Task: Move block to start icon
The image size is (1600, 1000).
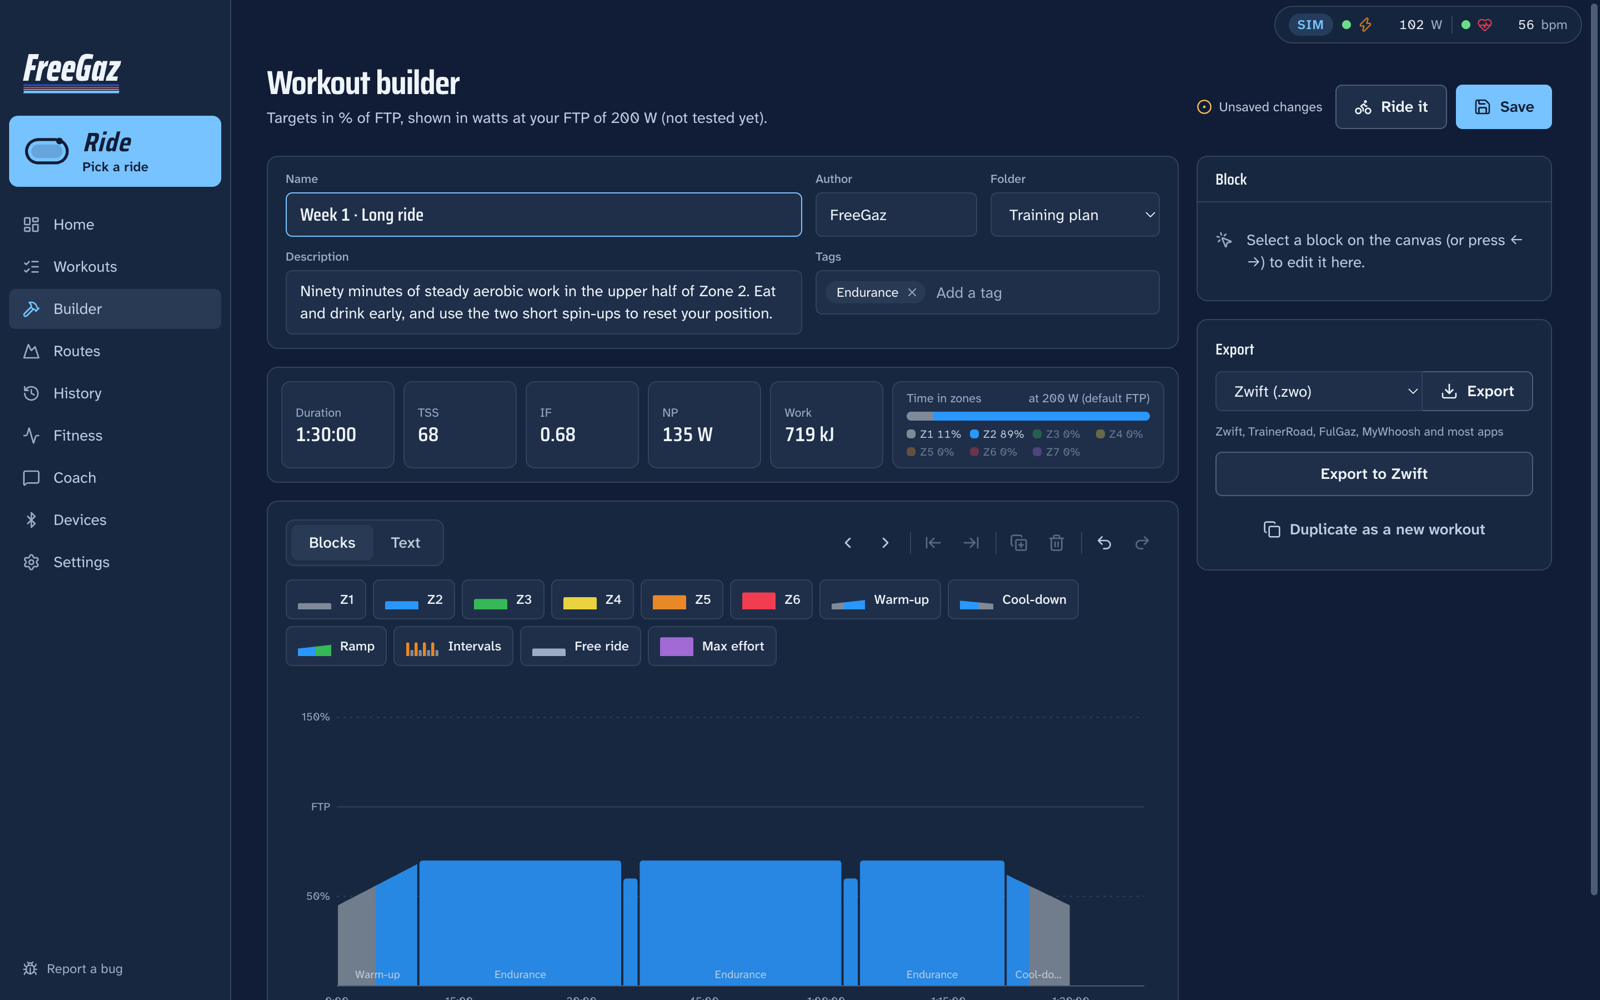Action: click(933, 543)
